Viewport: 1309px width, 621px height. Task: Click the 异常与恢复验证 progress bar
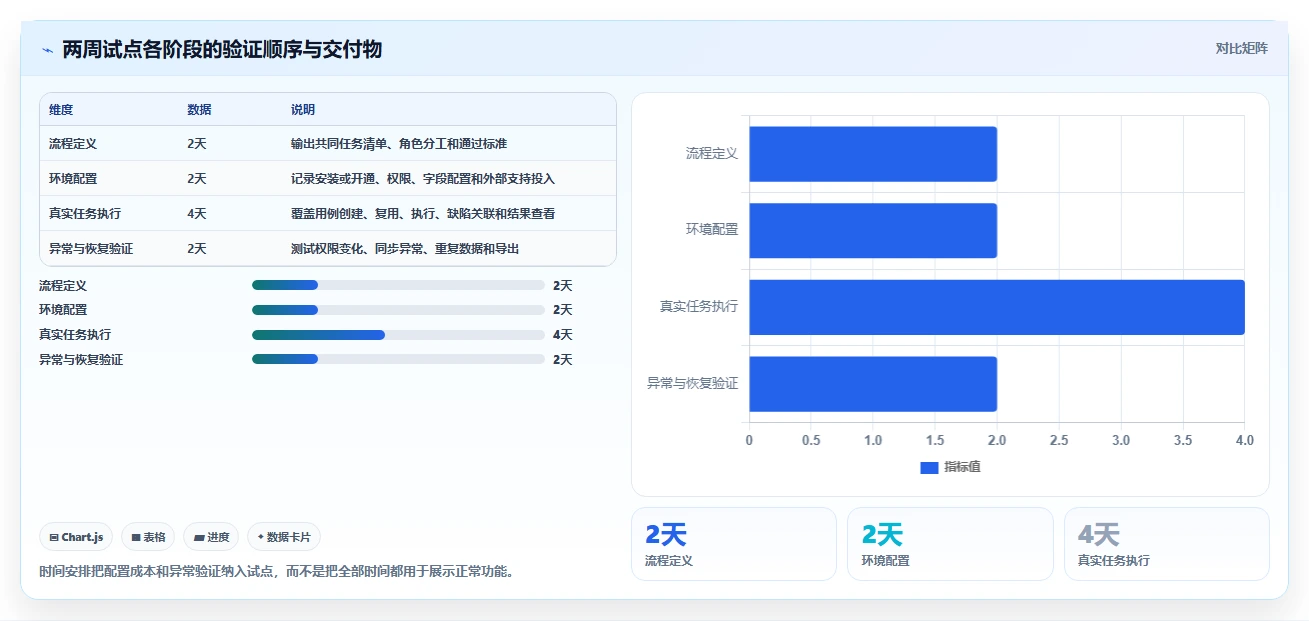click(x=398, y=360)
